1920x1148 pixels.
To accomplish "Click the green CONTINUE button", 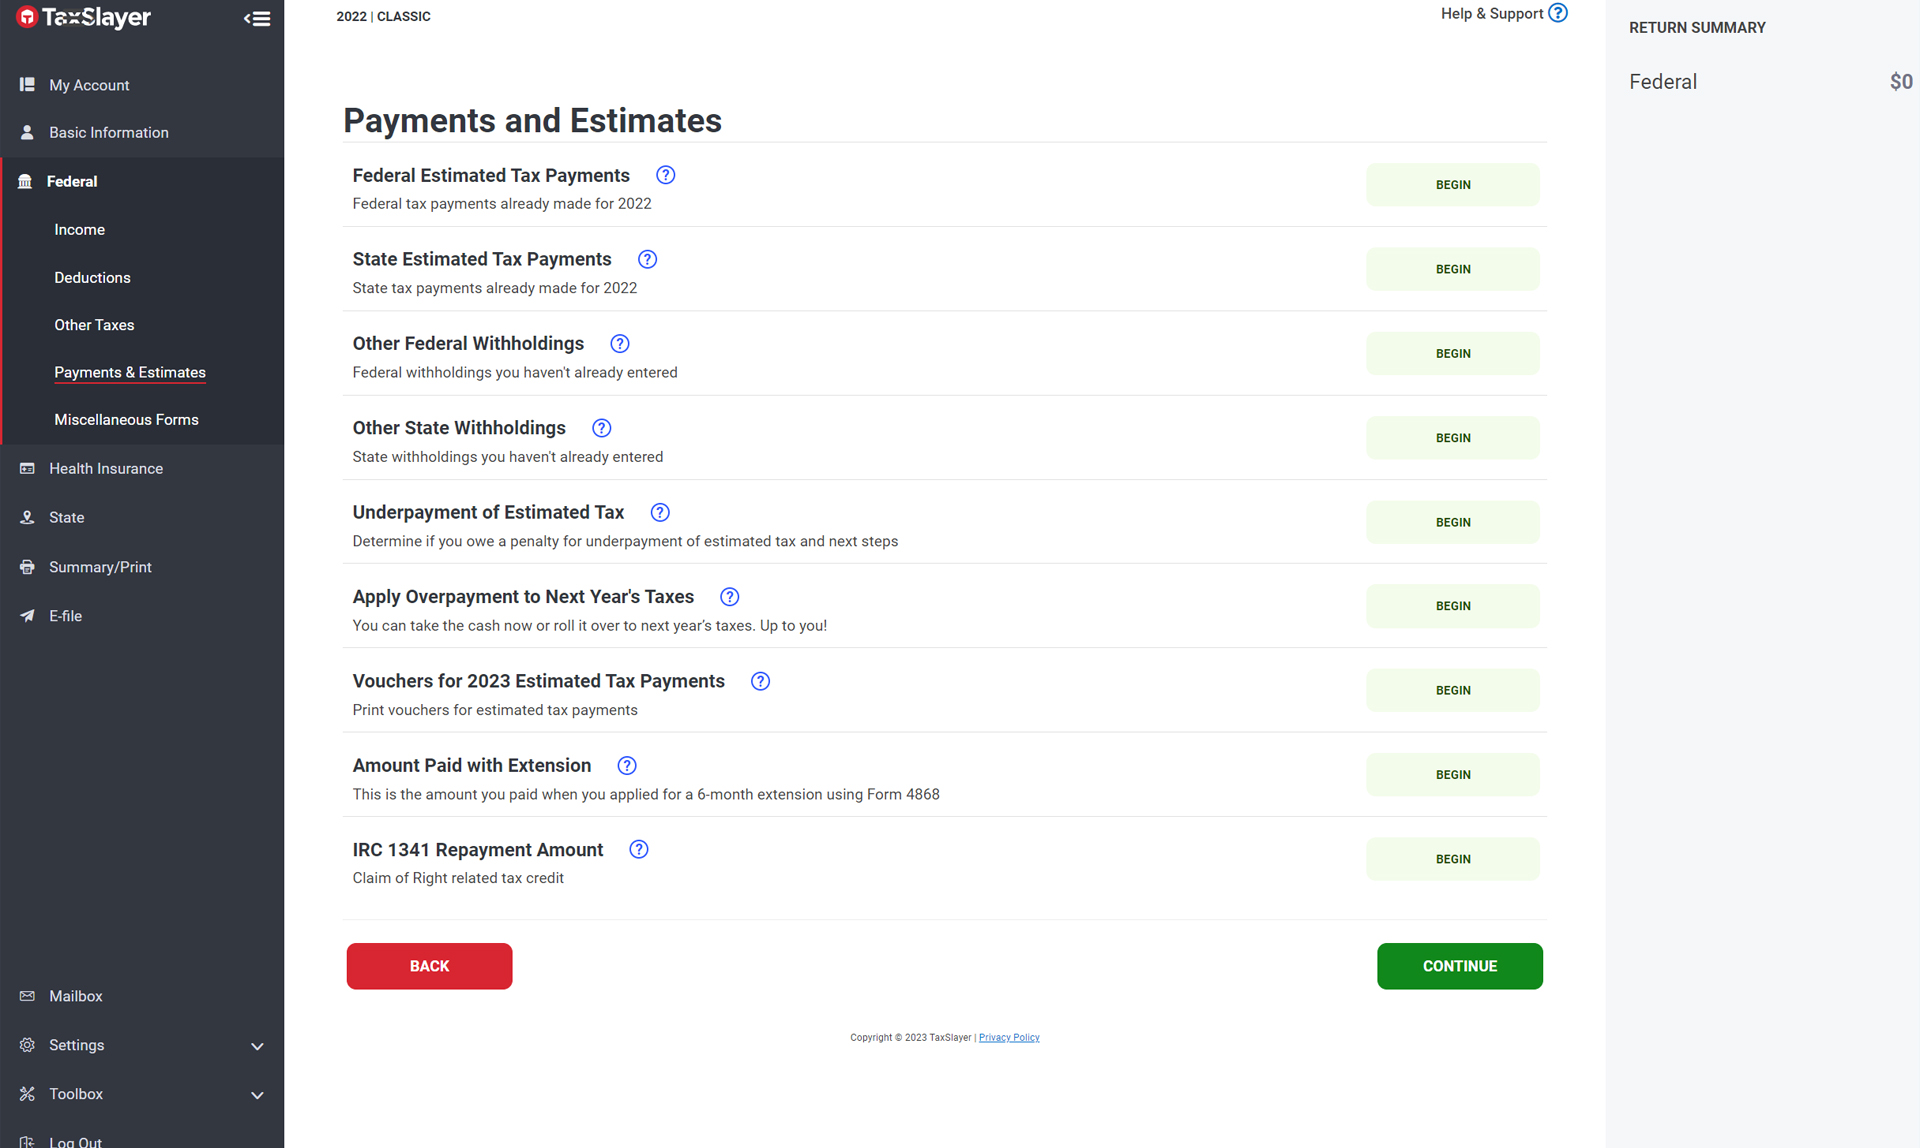I will point(1460,966).
